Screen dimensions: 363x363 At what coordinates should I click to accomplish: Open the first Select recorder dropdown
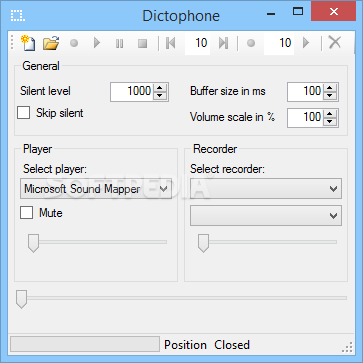[x=266, y=189]
